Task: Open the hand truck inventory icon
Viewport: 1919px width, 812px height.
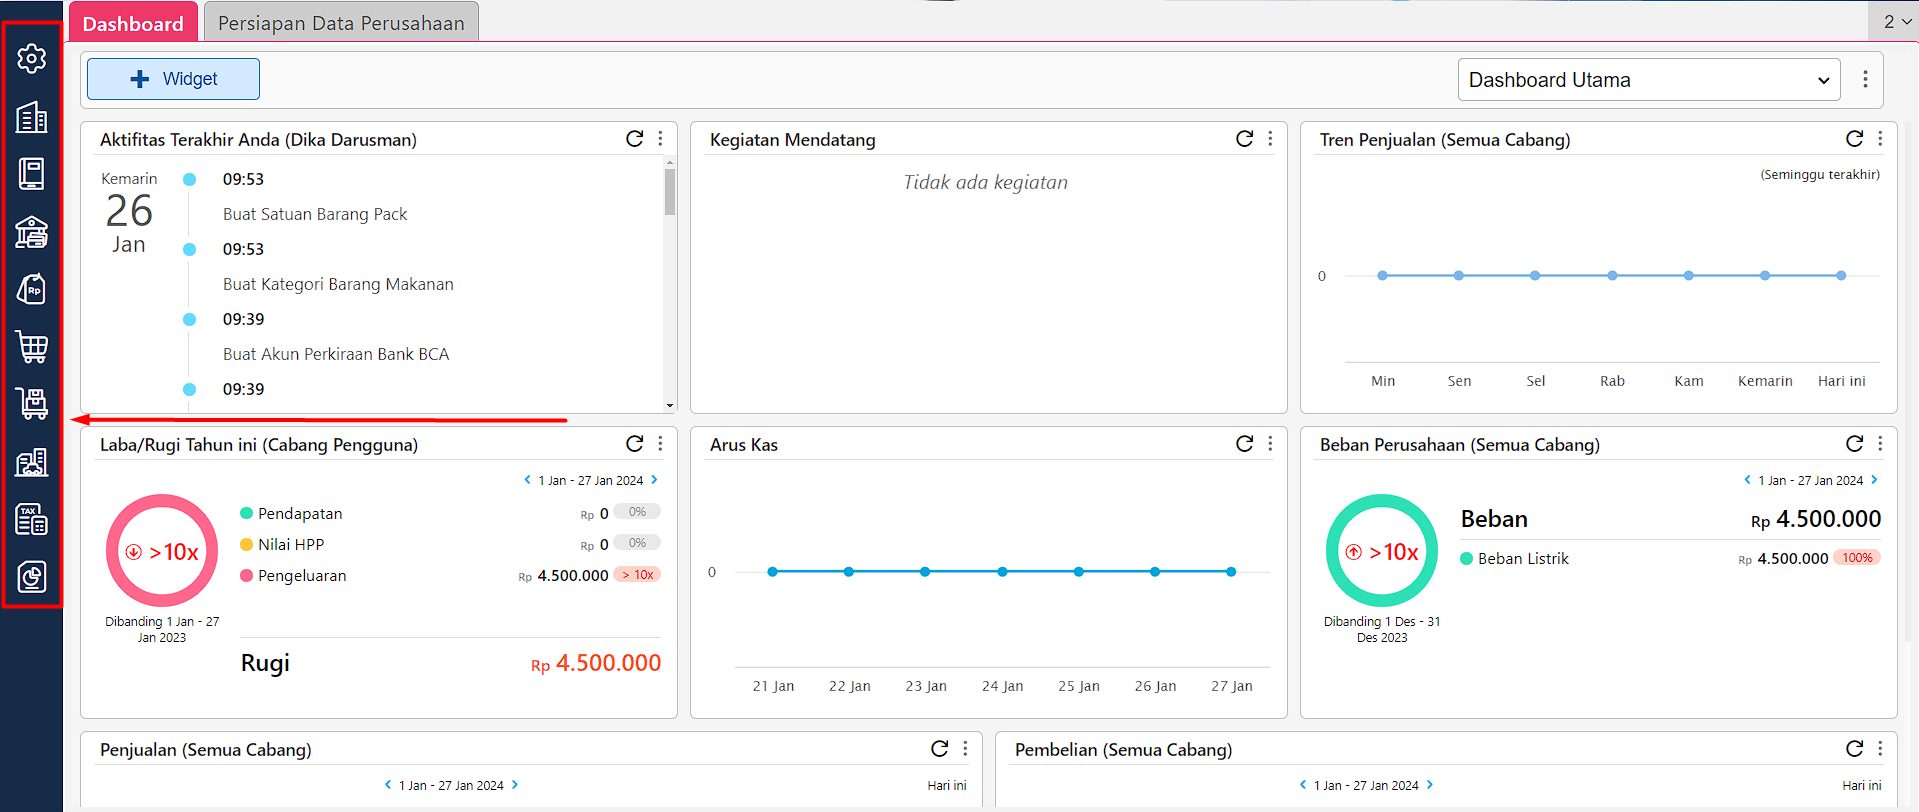Action: pyautogui.click(x=32, y=404)
